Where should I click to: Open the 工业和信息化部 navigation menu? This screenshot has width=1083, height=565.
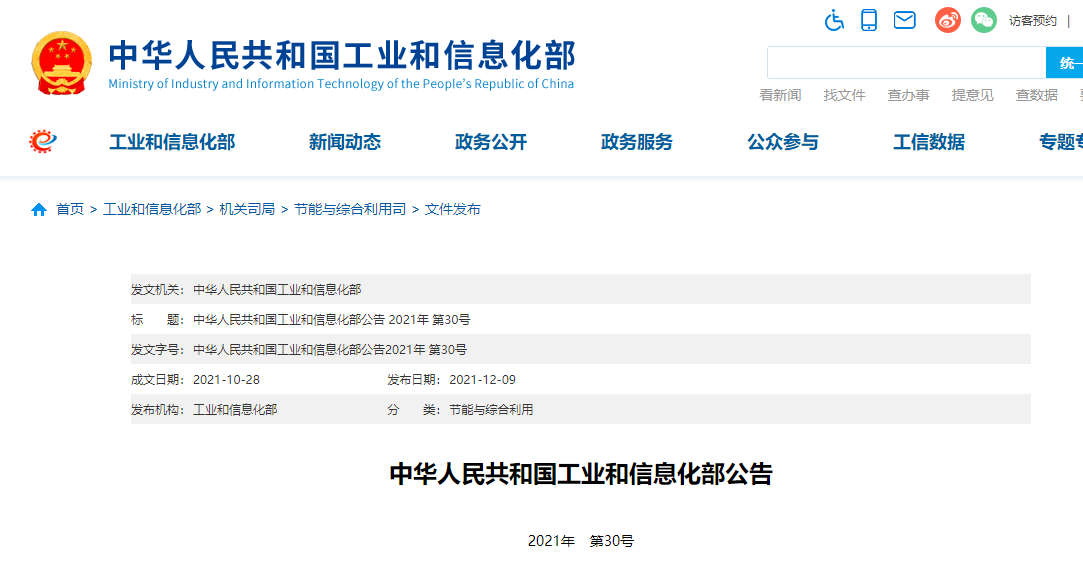[x=172, y=142]
